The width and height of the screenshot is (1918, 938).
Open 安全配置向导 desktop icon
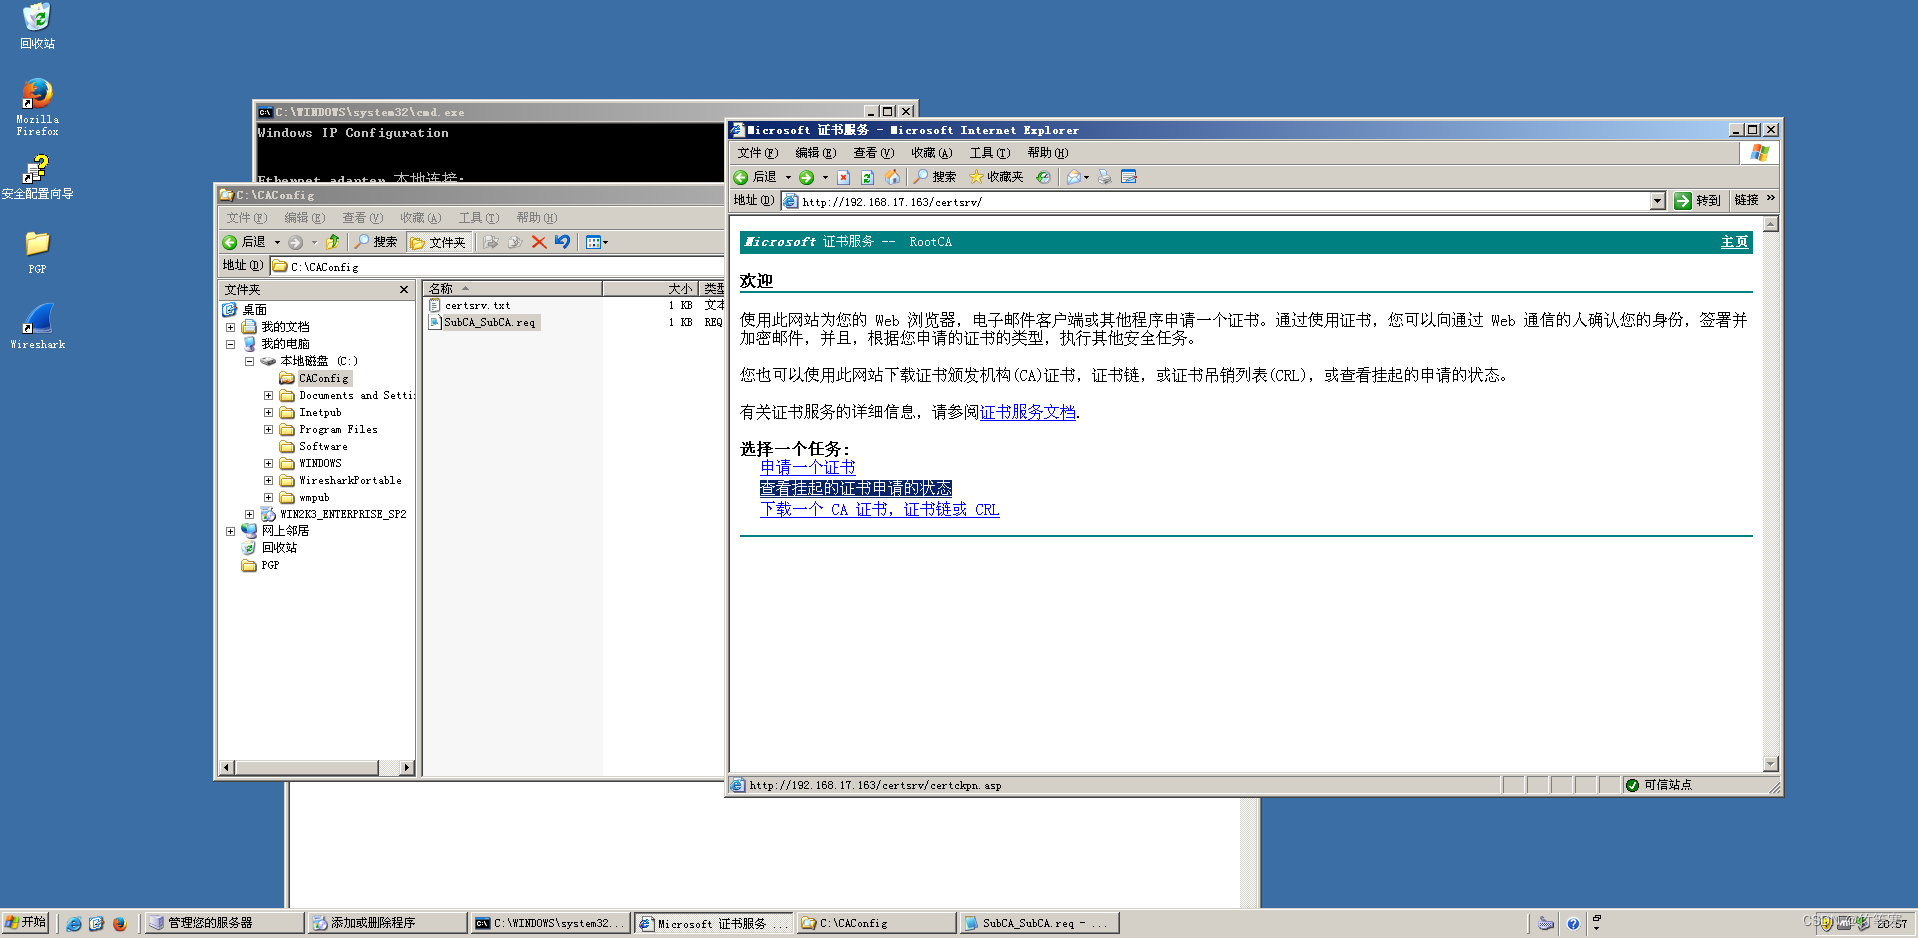click(x=37, y=177)
